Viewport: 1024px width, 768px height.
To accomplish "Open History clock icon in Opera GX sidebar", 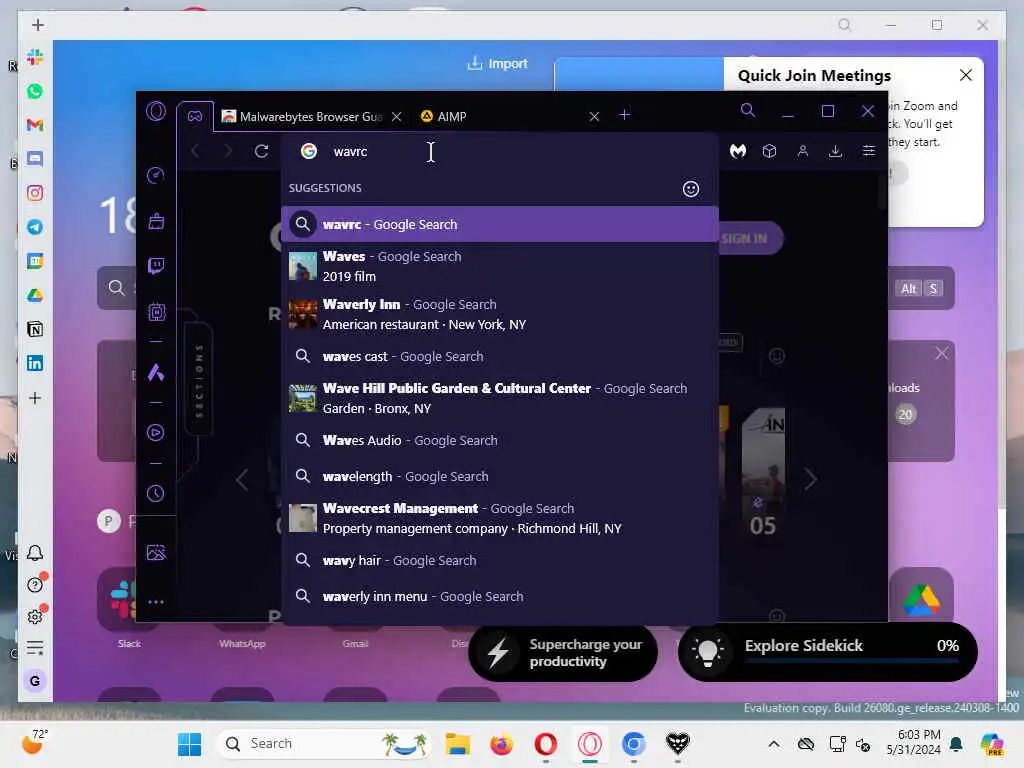I will (x=156, y=494).
